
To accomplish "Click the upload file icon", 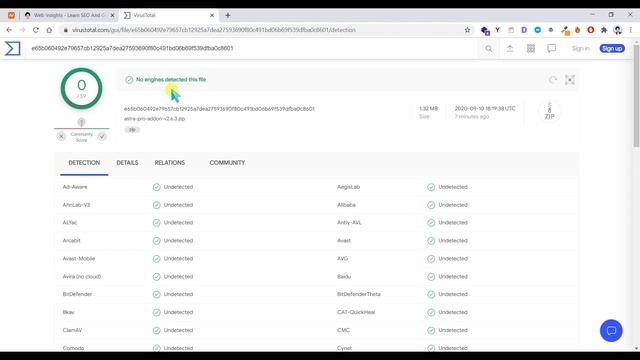I will (510, 49).
